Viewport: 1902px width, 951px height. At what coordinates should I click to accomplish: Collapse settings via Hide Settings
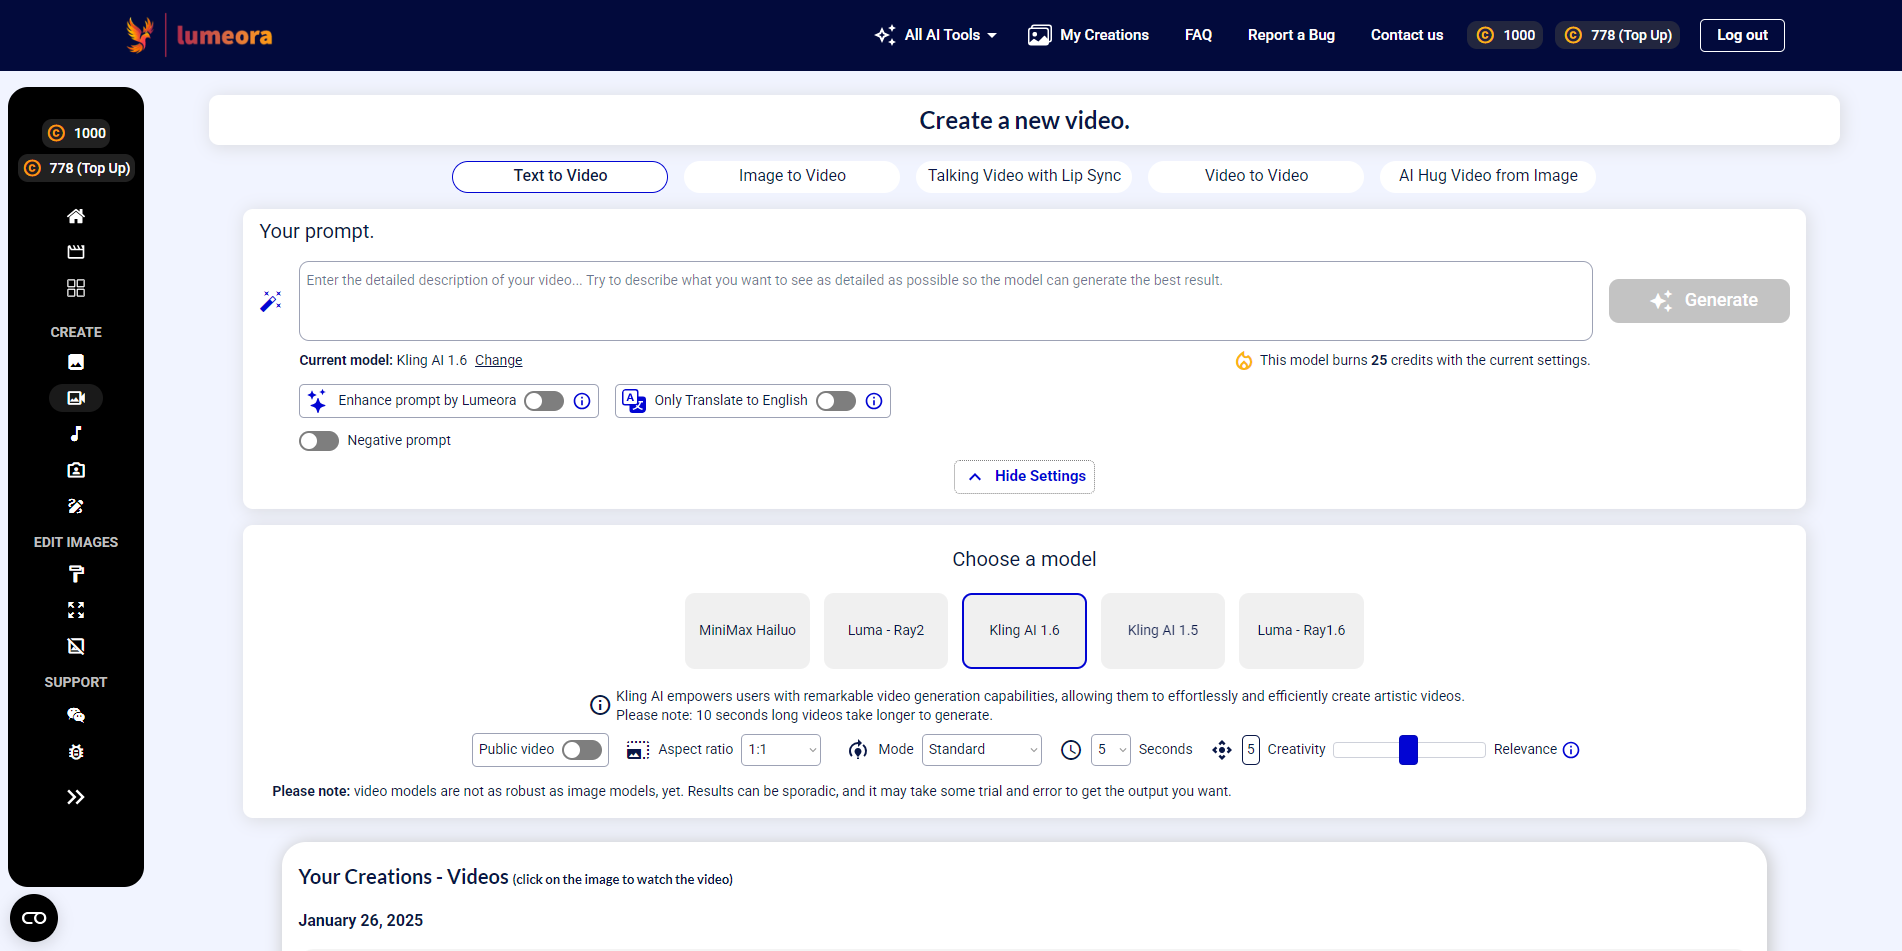click(x=1024, y=477)
